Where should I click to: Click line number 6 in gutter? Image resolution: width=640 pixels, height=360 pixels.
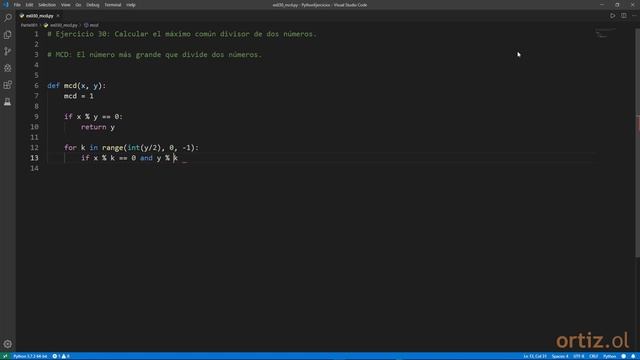(36, 86)
